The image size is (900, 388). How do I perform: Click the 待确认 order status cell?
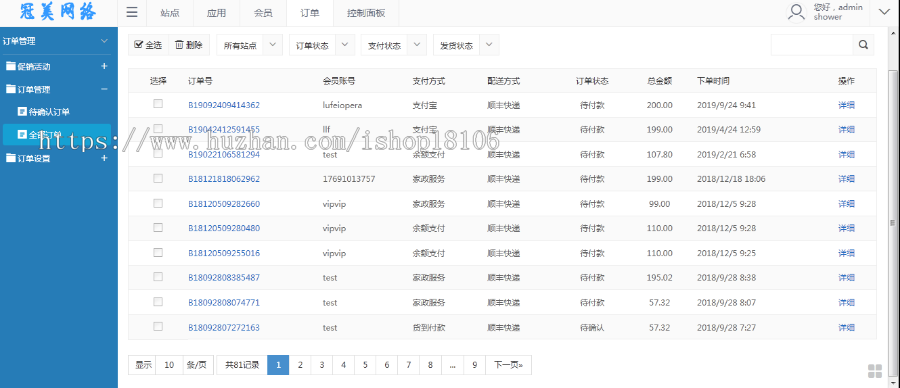tap(592, 328)
